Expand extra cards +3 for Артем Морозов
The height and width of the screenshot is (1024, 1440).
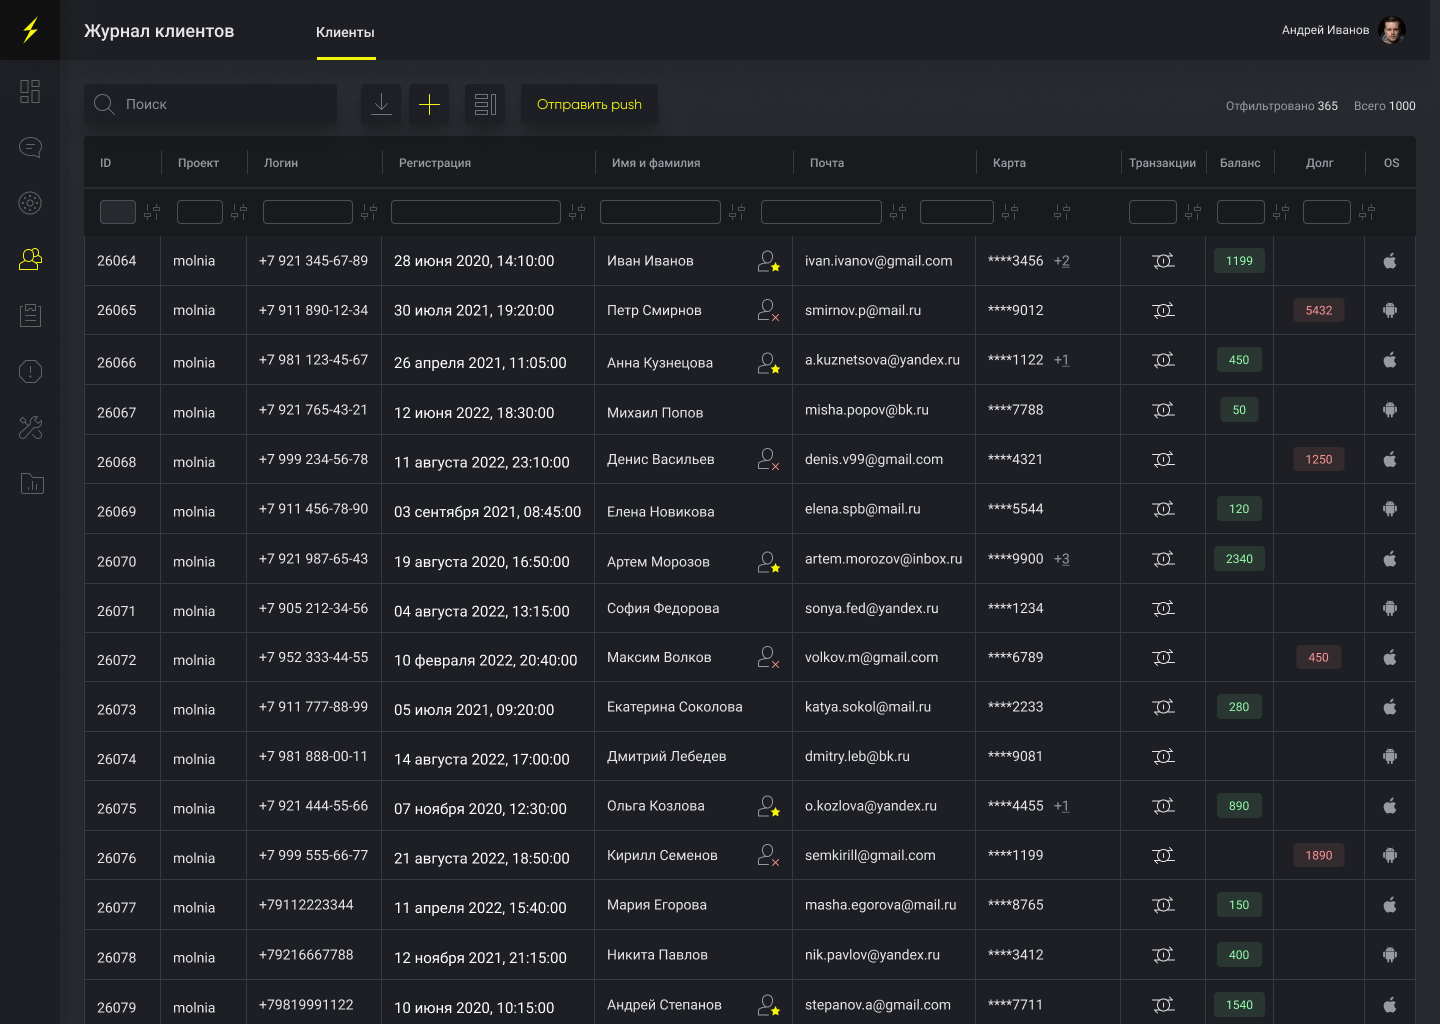1061,559
